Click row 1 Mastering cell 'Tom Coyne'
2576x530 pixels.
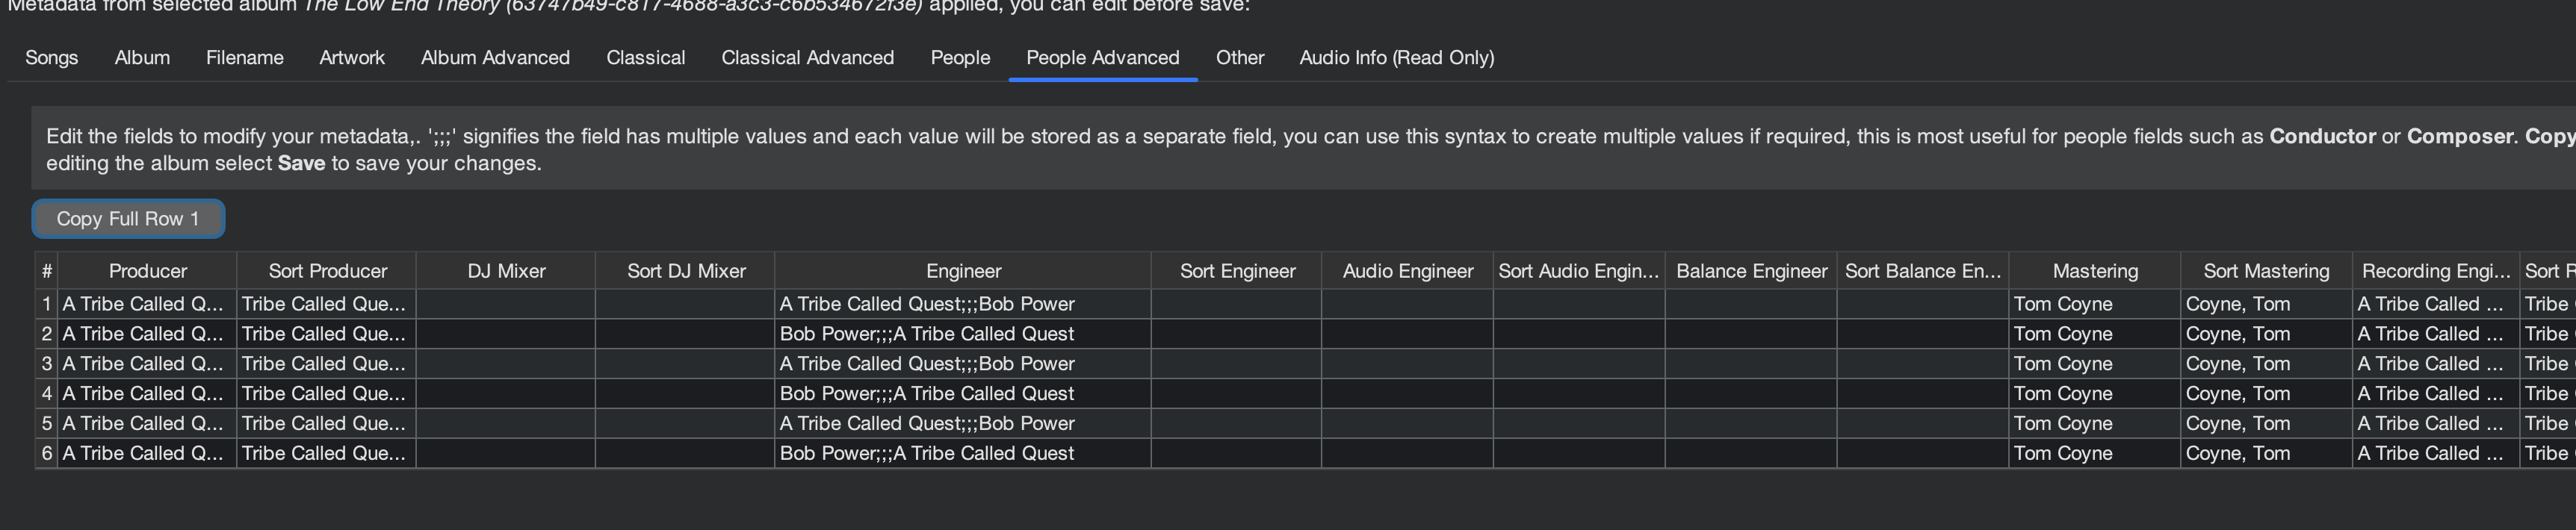coord(2095,304)
